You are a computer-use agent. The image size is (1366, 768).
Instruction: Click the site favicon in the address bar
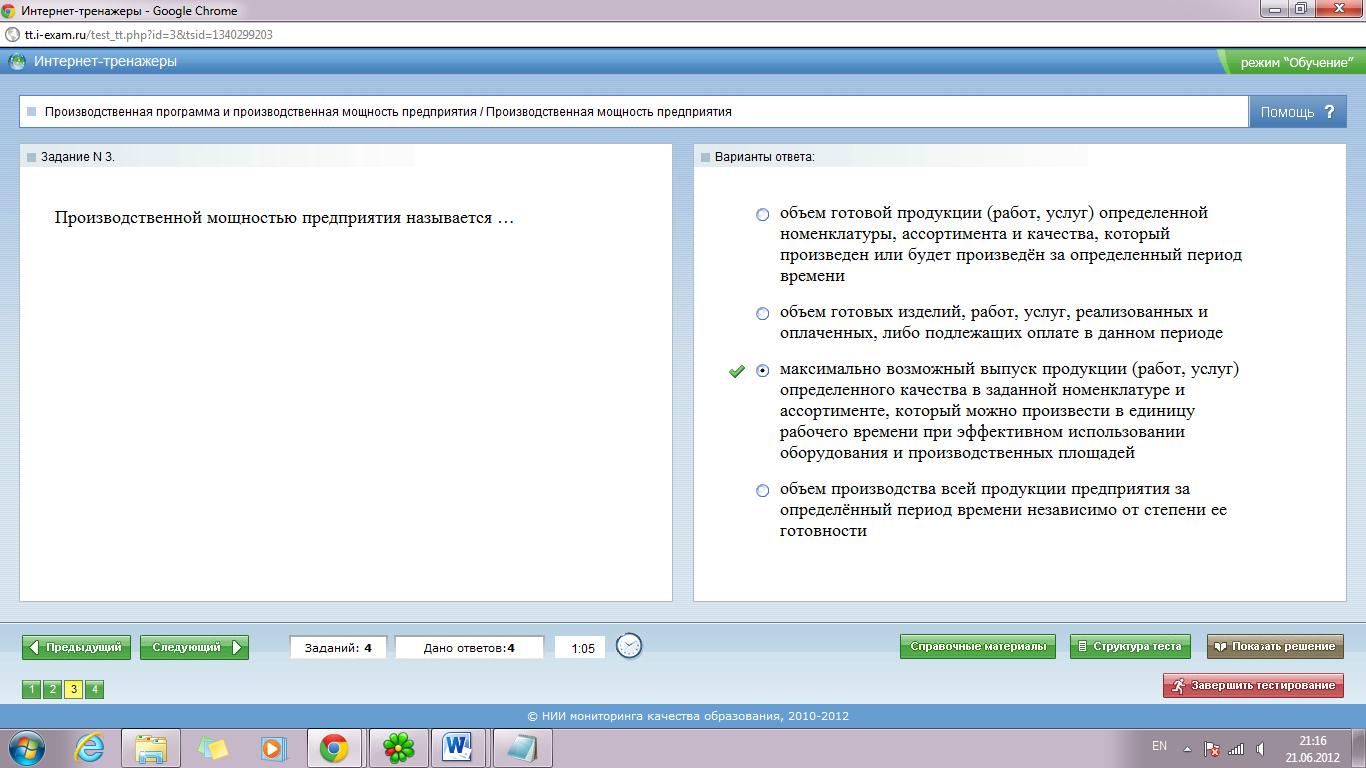(12, 34)
